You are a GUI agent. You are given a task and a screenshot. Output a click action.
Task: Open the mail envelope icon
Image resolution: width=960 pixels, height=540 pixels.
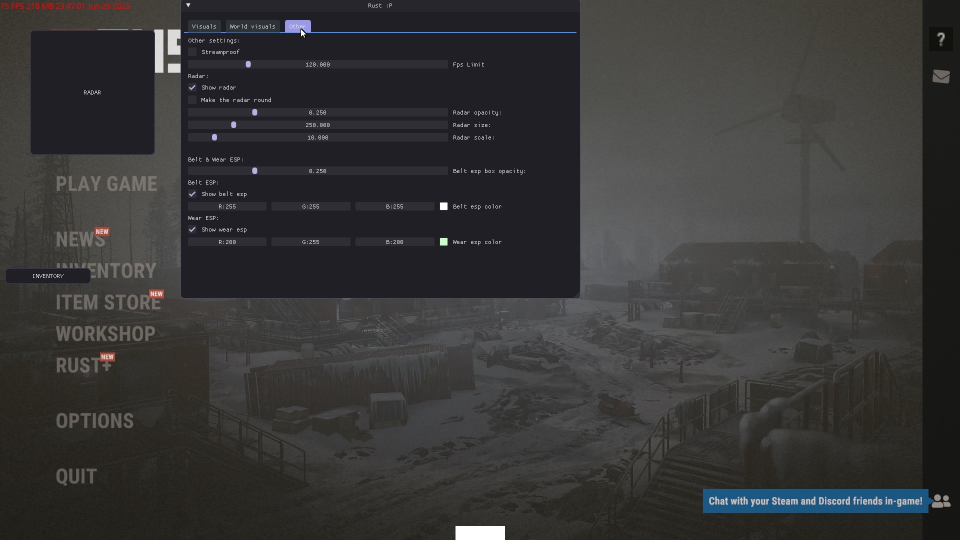pos(941,77)
